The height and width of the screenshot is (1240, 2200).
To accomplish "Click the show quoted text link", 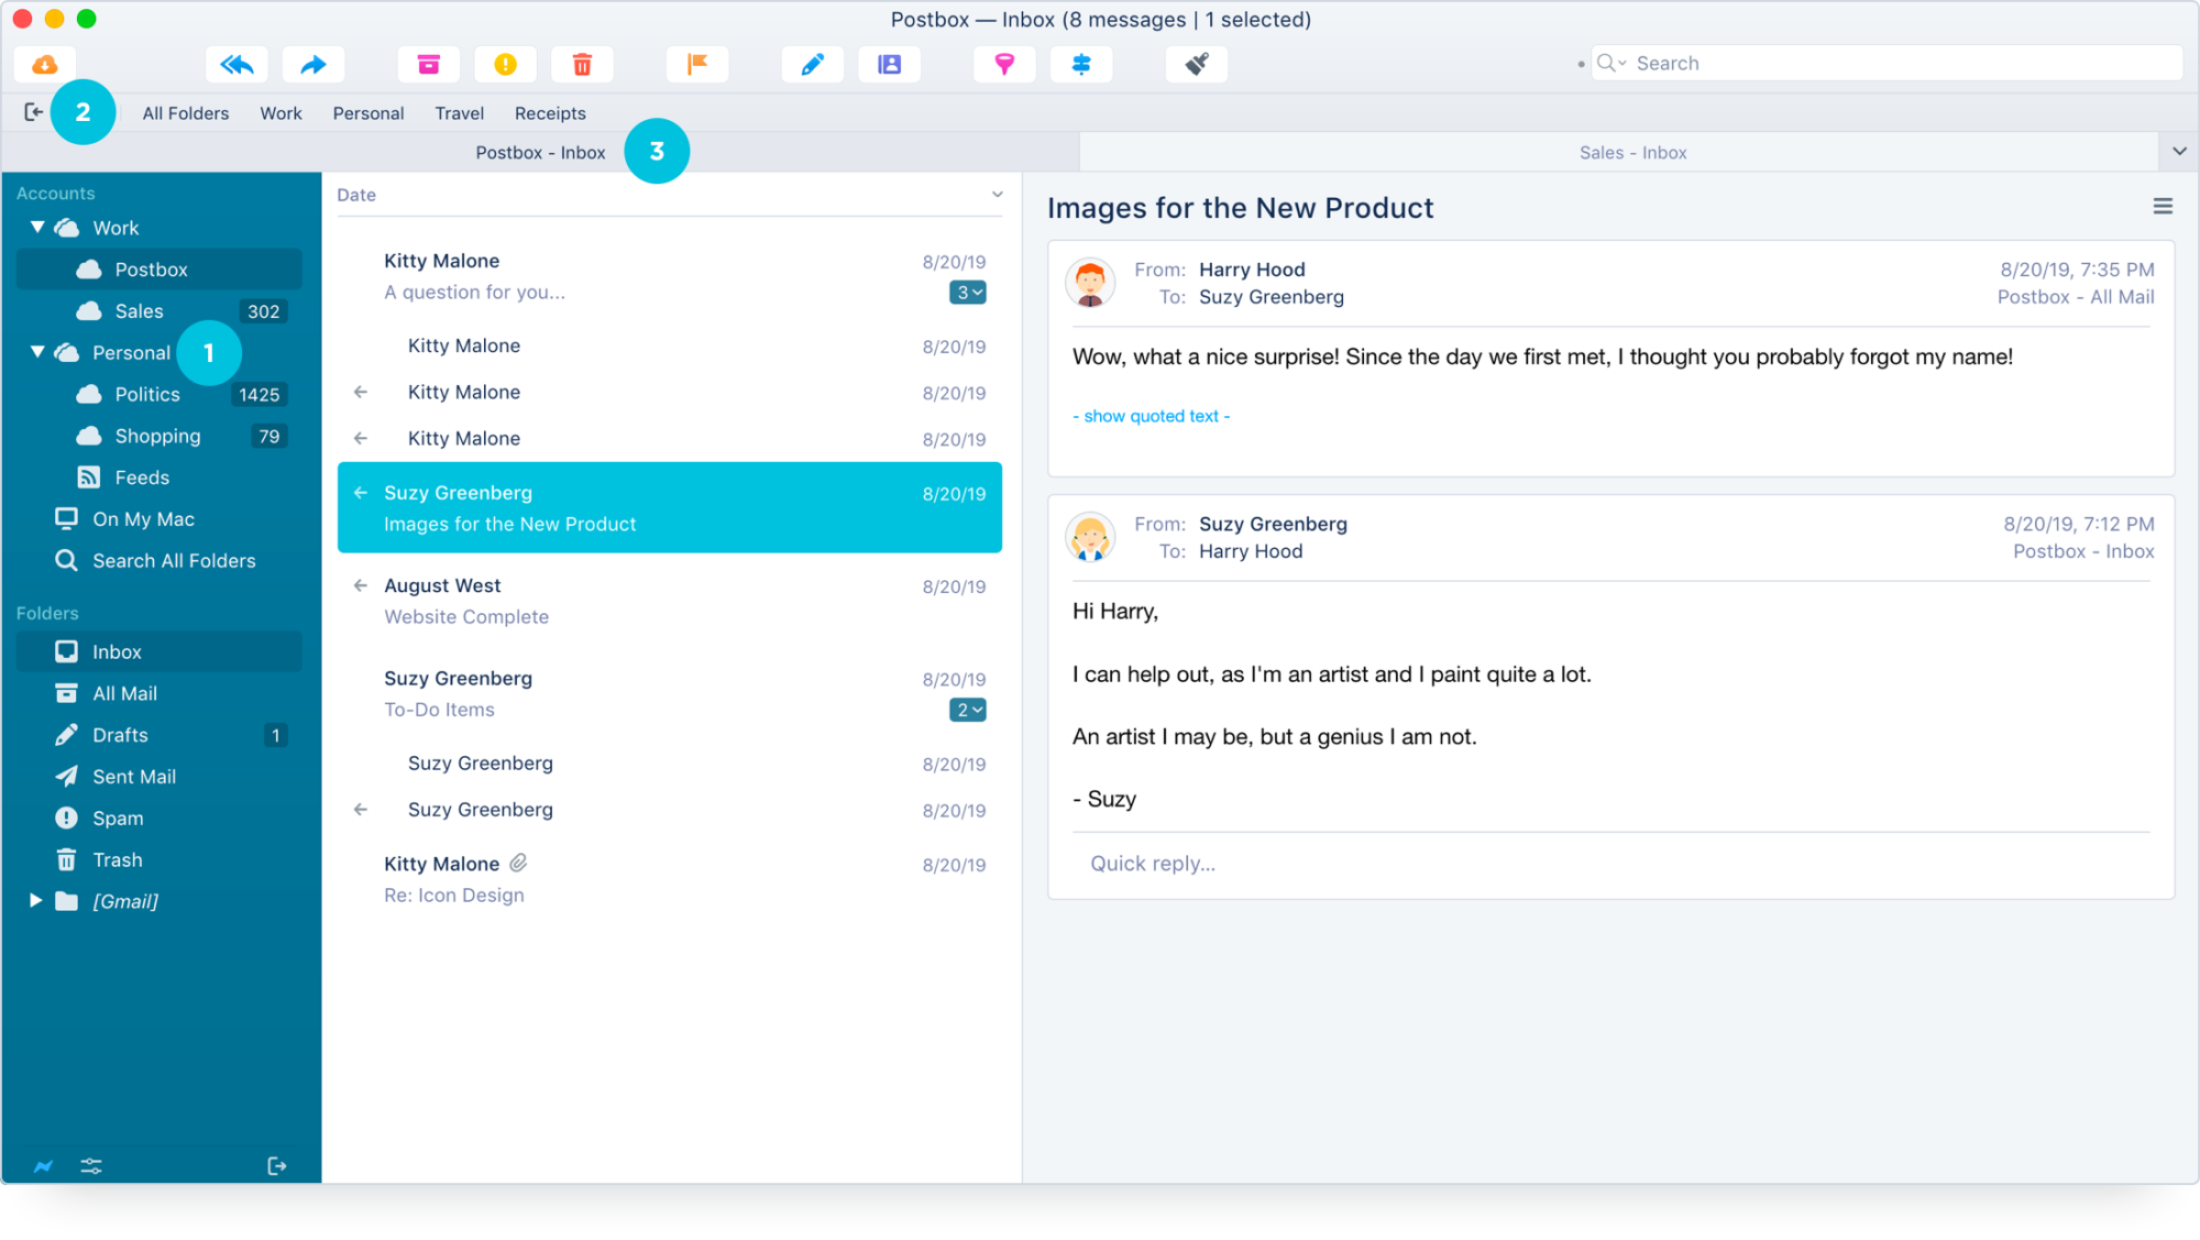I will point(1151,416).
